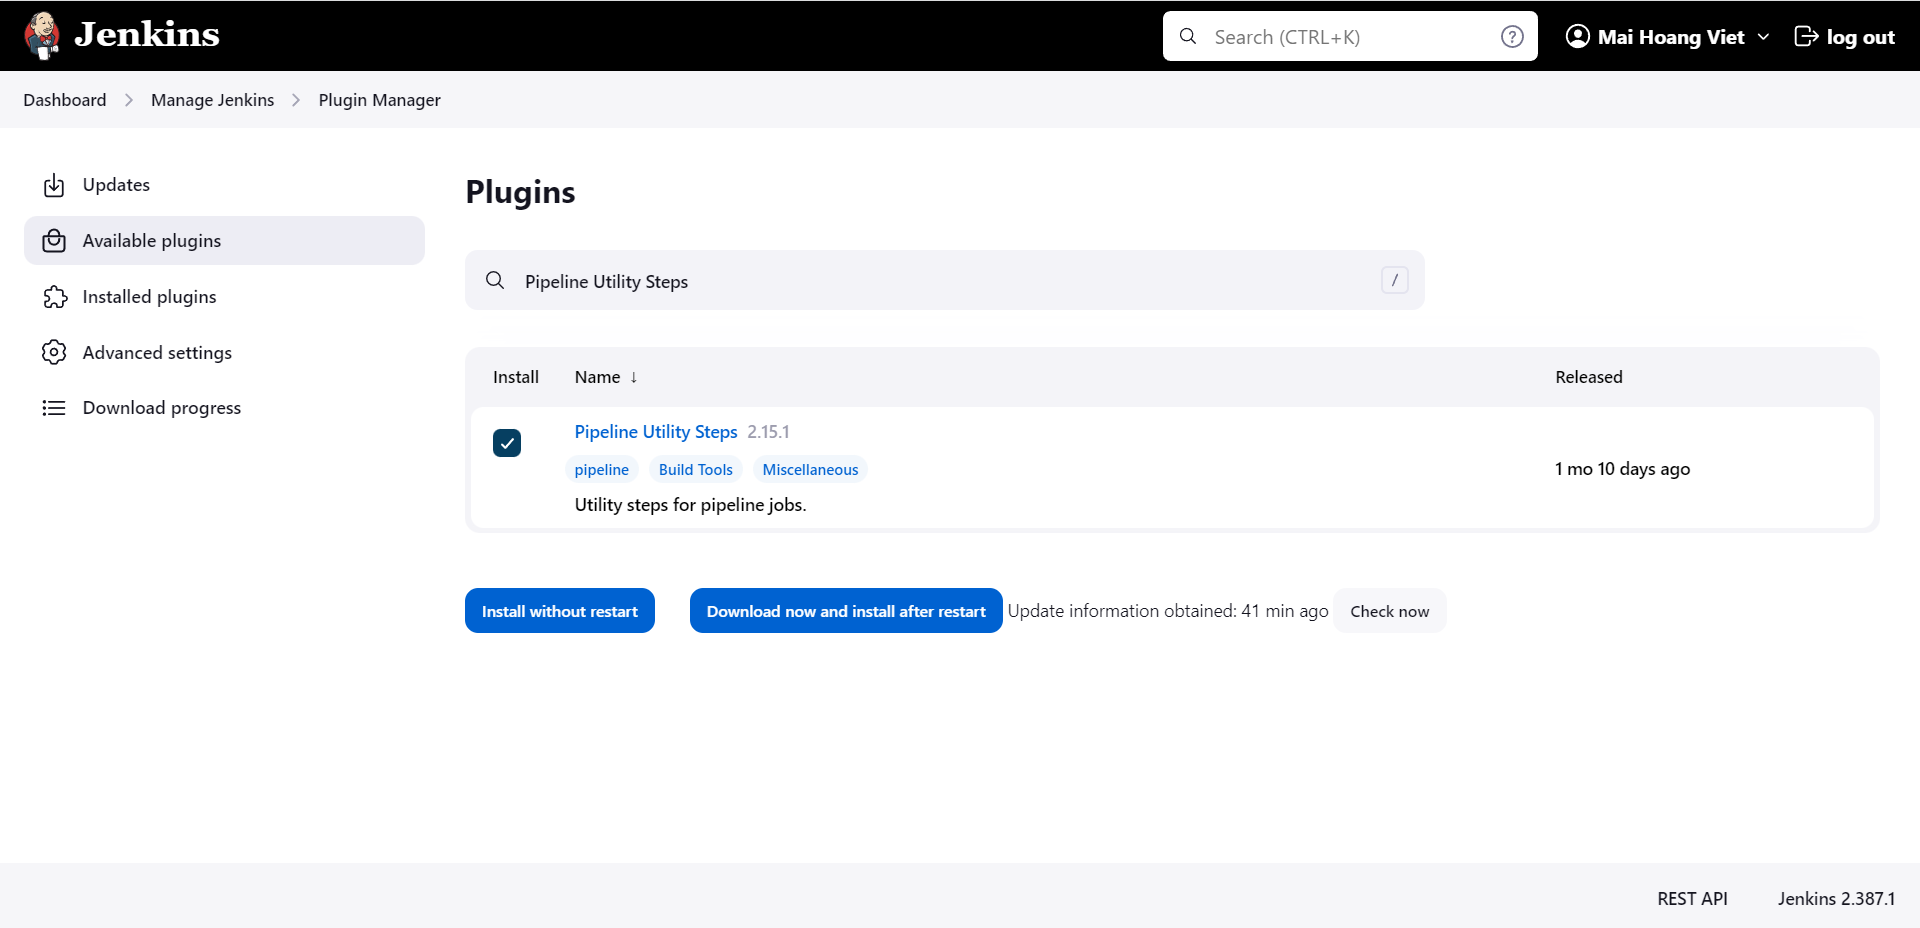1920x928 pixels.
Task: Select Available plugins in sidebar
Action: [224, 241]
